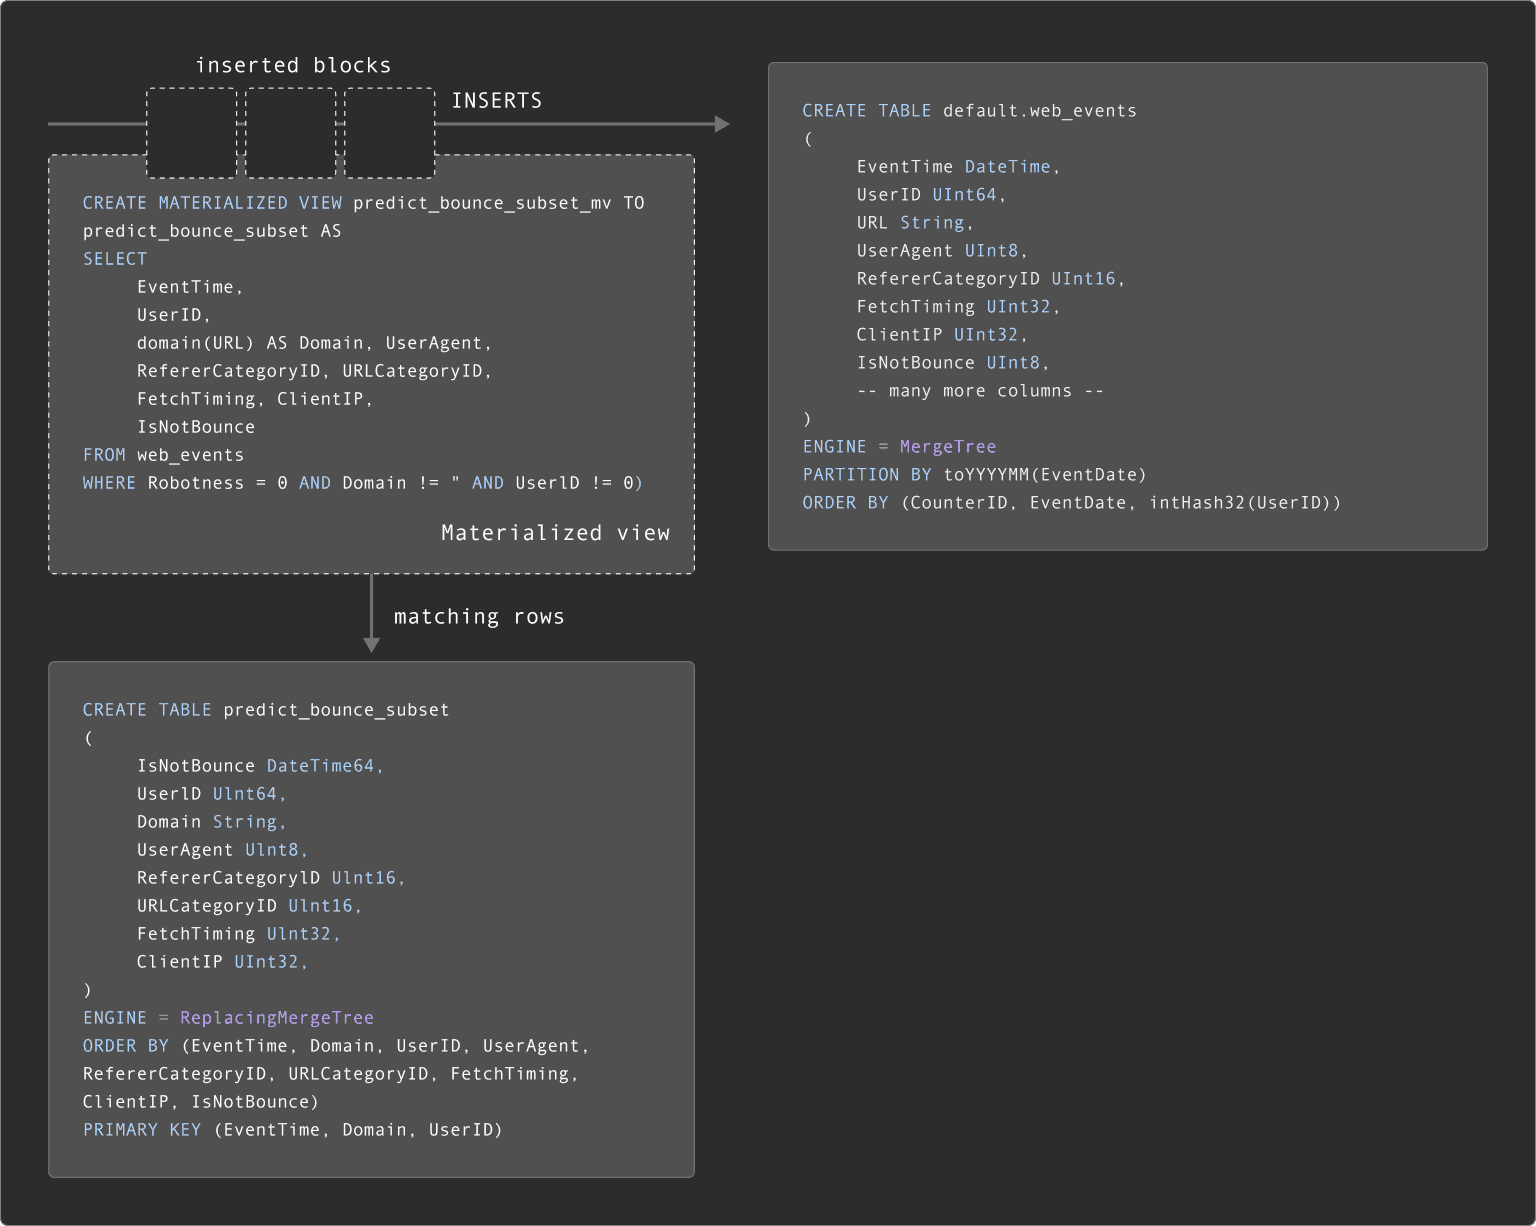Click the PRIMARY KEY keyword
The width and height of the screenshot is (1536, 1226).
142,1130
